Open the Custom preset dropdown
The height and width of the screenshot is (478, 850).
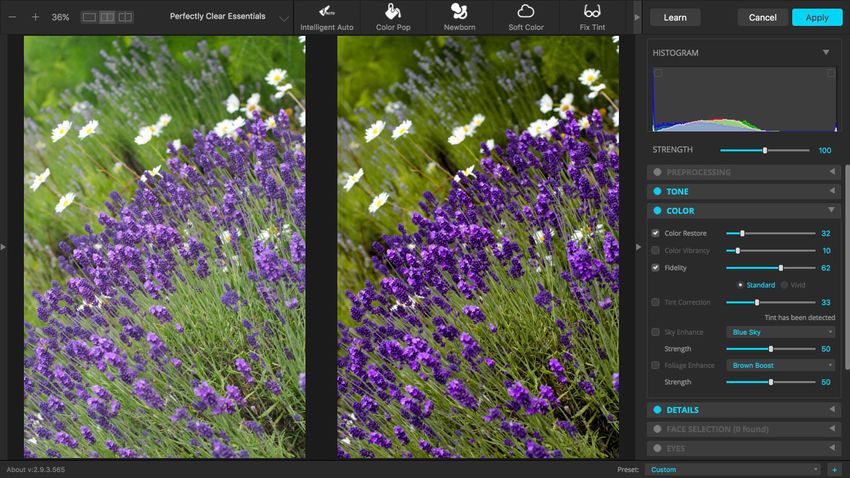tap(734, 469)
